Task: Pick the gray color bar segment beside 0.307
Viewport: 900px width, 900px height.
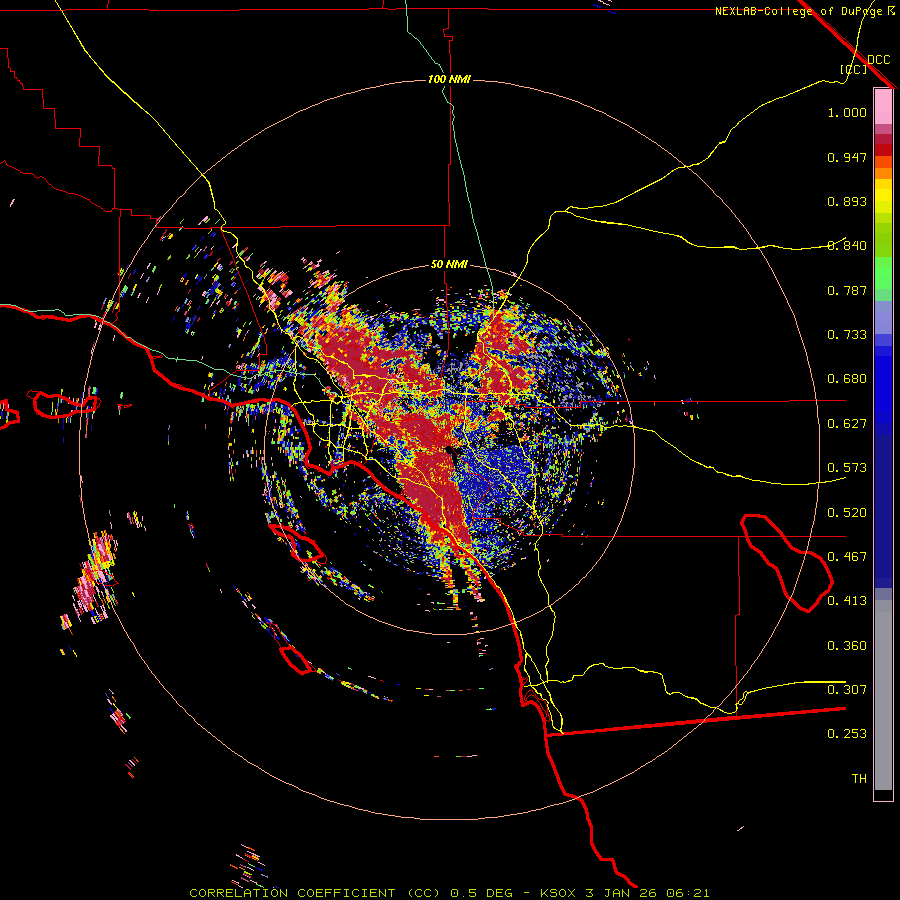Action: click(883, 695)
